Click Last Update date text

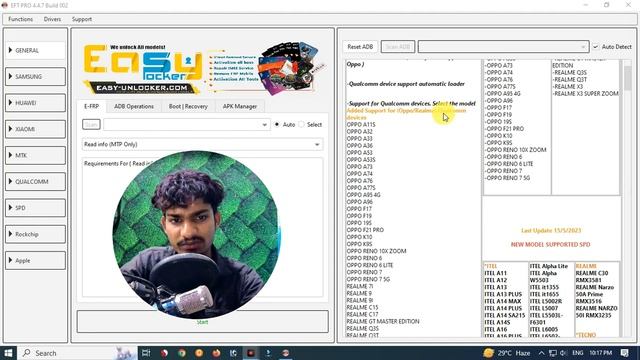(551, 231)
